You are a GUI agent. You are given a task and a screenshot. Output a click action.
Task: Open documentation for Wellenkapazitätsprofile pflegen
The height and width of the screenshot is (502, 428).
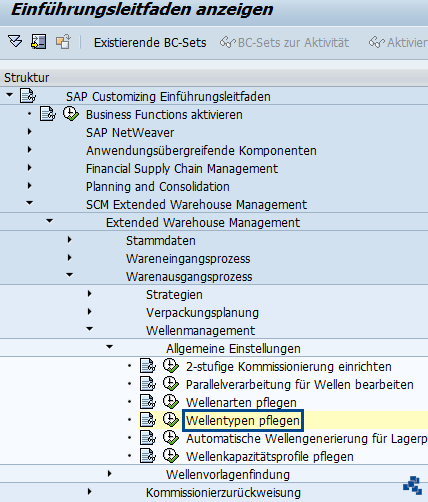(148, 456)
